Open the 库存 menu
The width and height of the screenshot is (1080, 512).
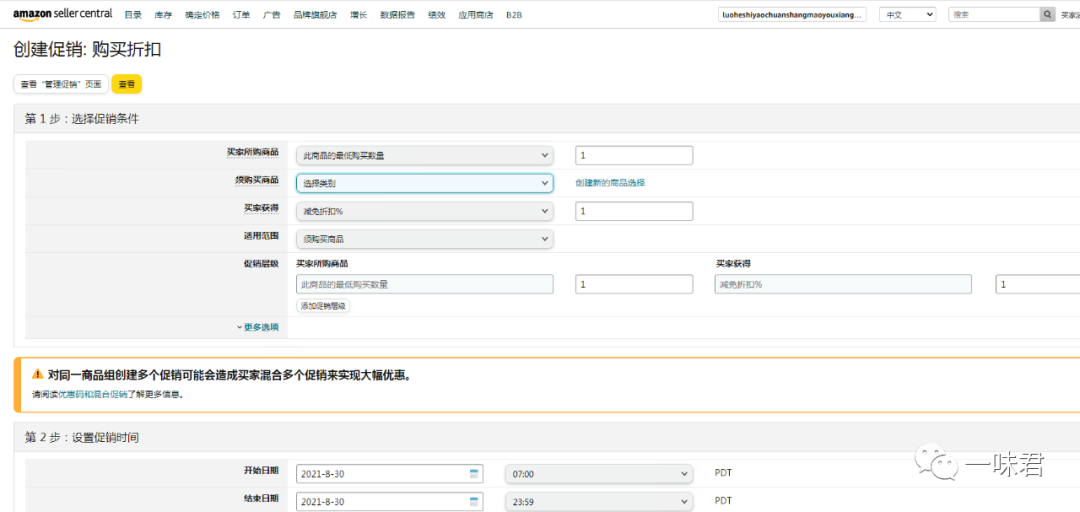pos(163,14)
